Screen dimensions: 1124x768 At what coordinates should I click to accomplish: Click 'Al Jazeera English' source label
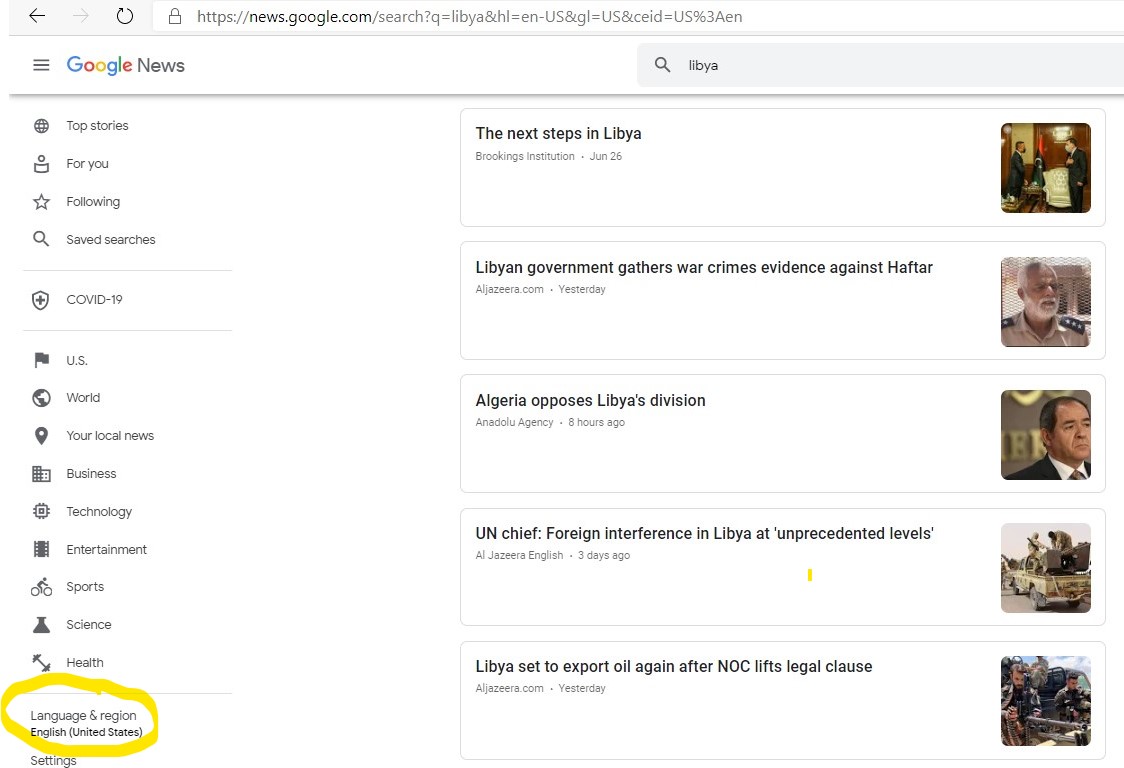coord(519,555)
